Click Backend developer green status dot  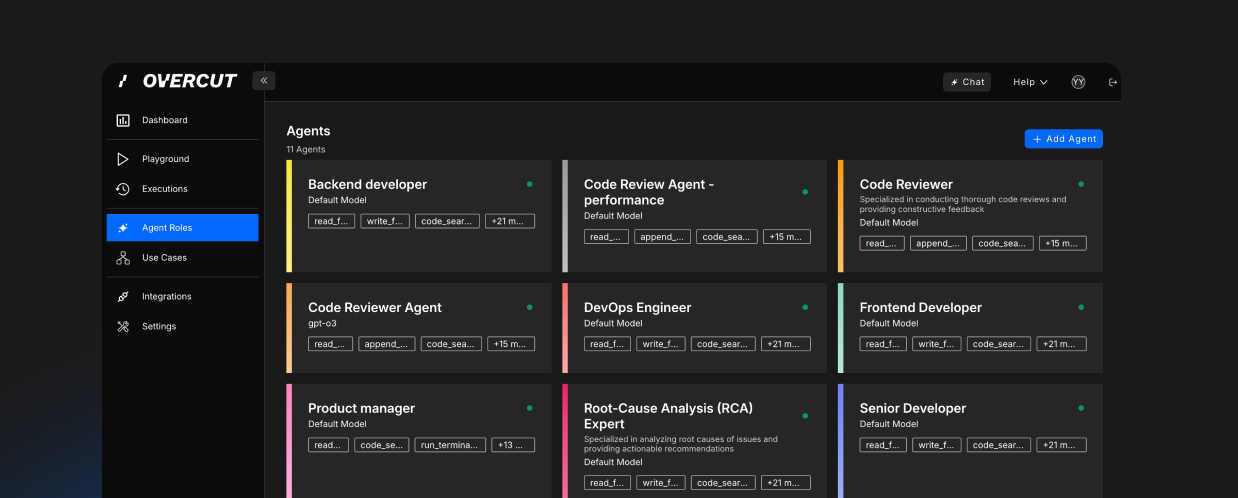point(529,184)
